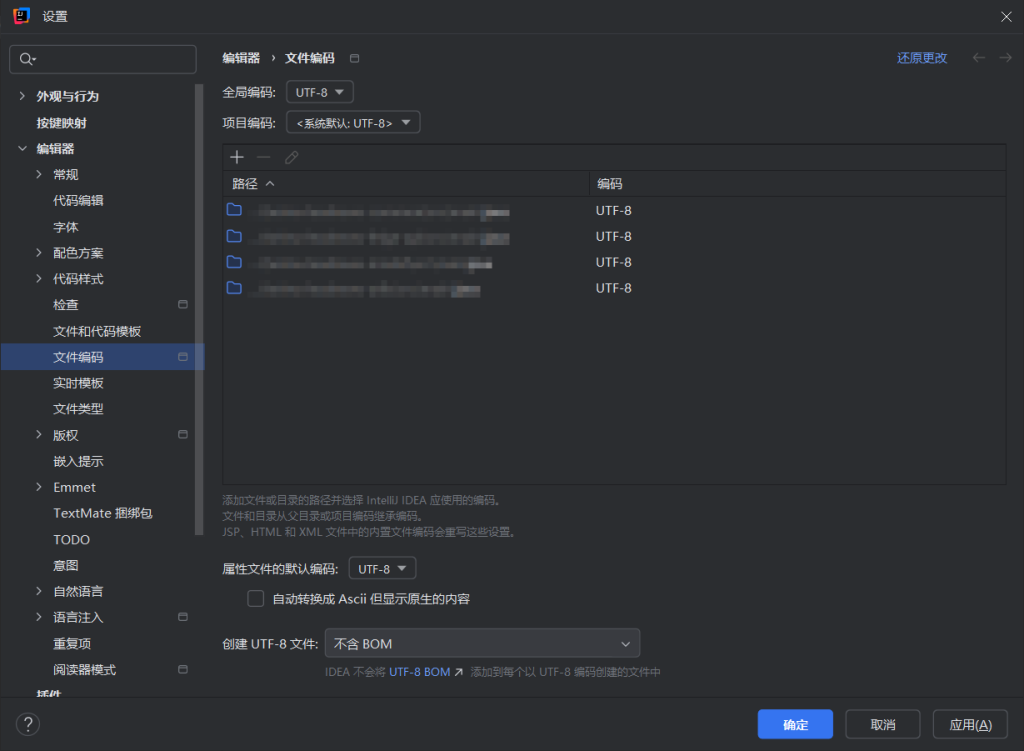This screenshot has width=1024, height=751.
Task: Click the back navigation arrow icon
Action: click(x=979, y=58)
